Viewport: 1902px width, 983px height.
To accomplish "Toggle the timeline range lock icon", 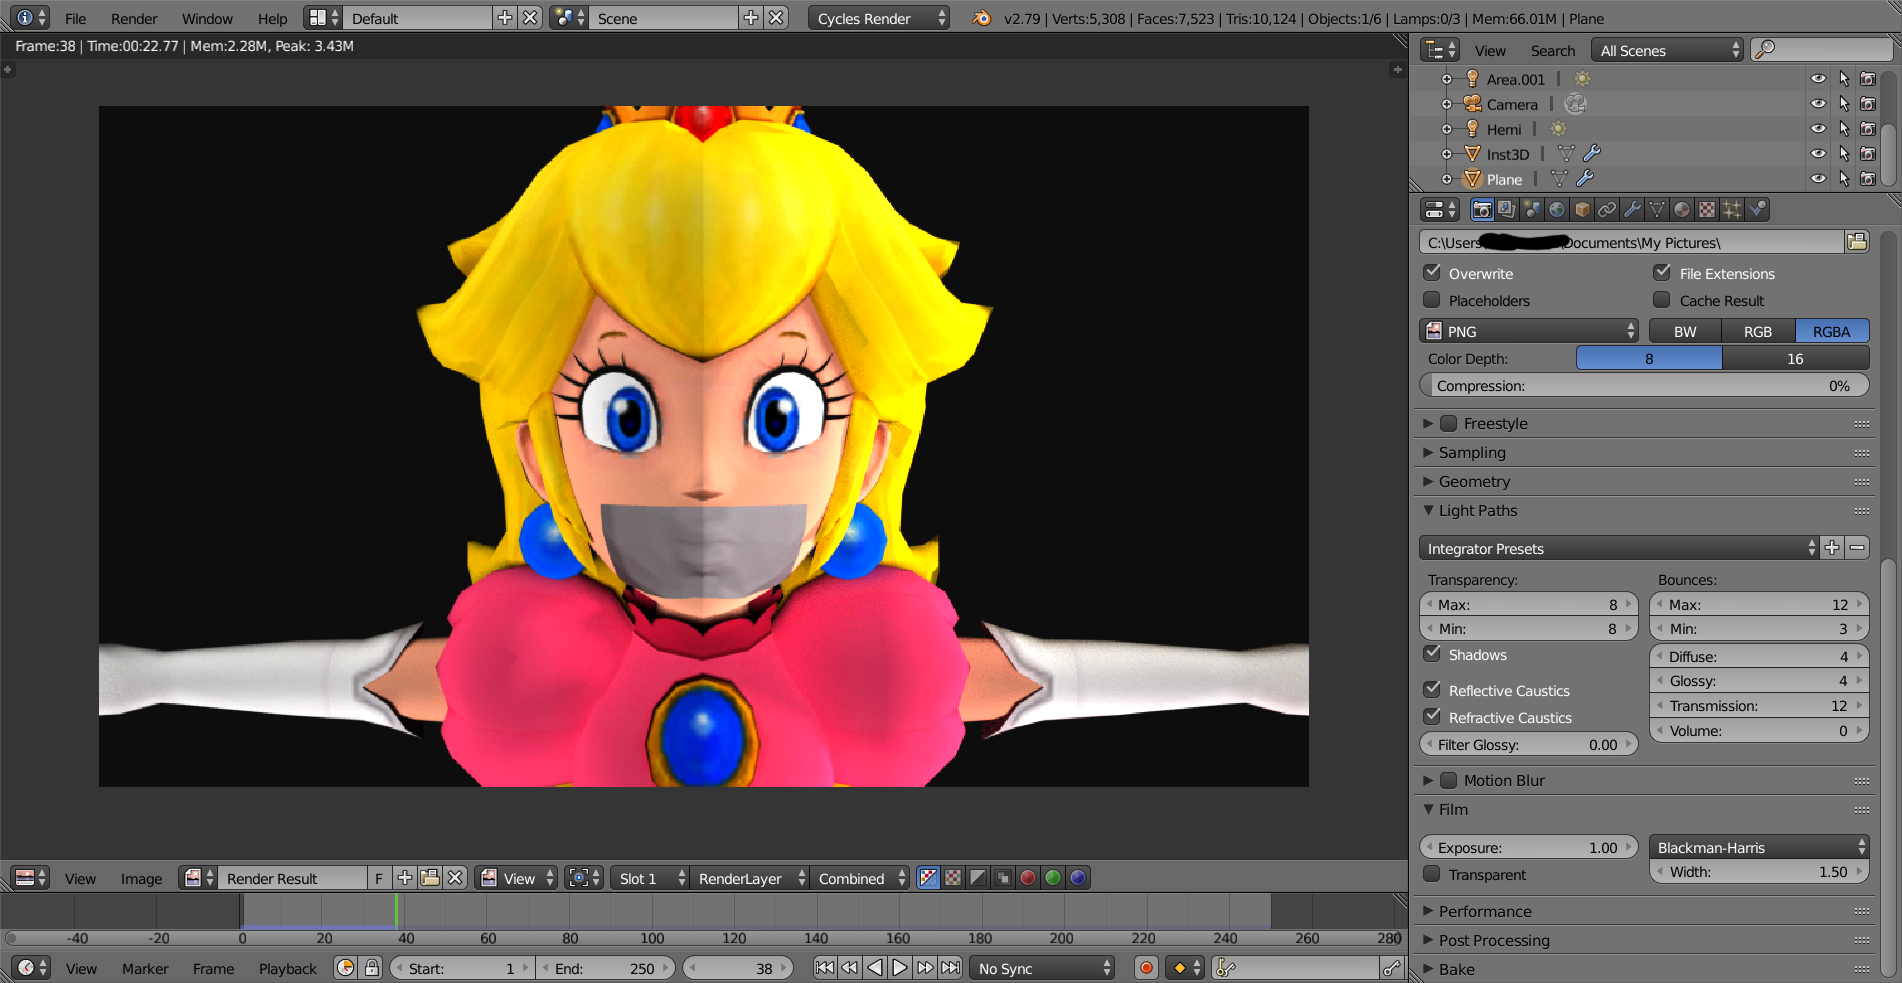I will (x=372, y=968).
